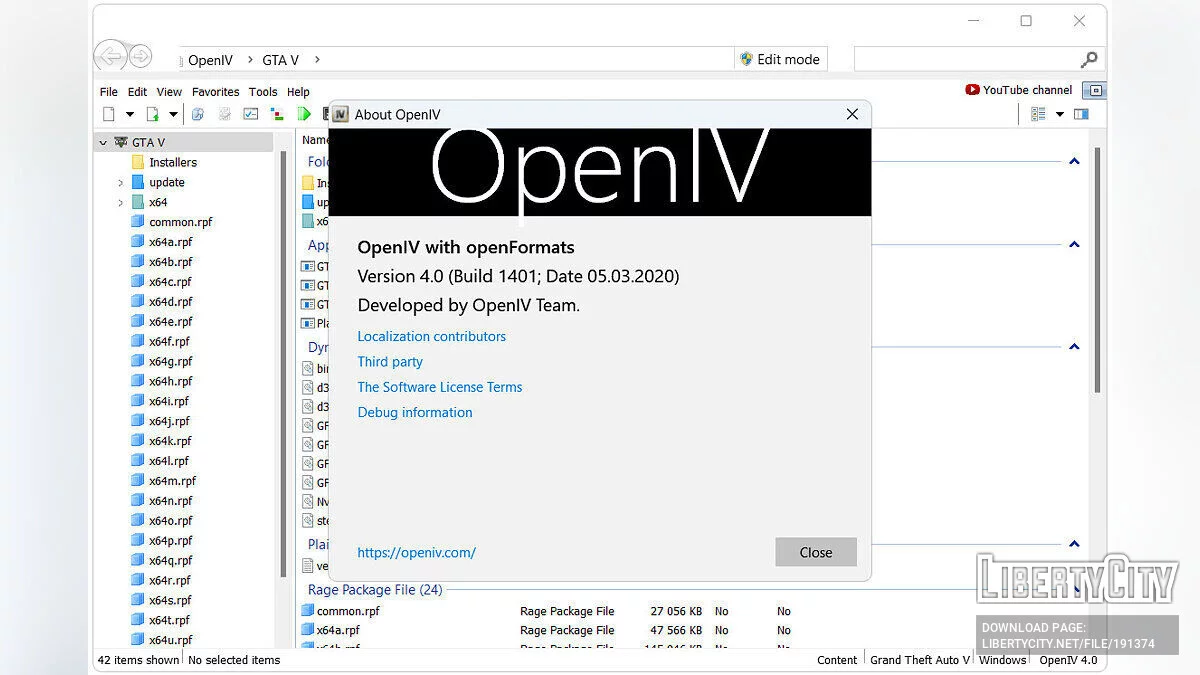
Task: Toggle the preview pane icon
Action: (x=1081, y=114)
